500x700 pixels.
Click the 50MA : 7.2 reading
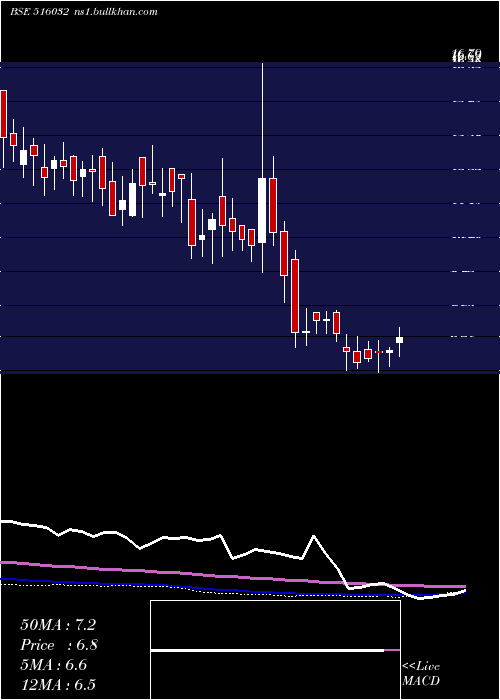point(58,625)
